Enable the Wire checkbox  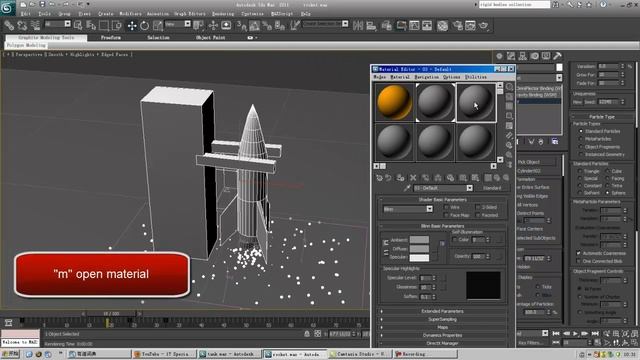(x=446, y=207)
